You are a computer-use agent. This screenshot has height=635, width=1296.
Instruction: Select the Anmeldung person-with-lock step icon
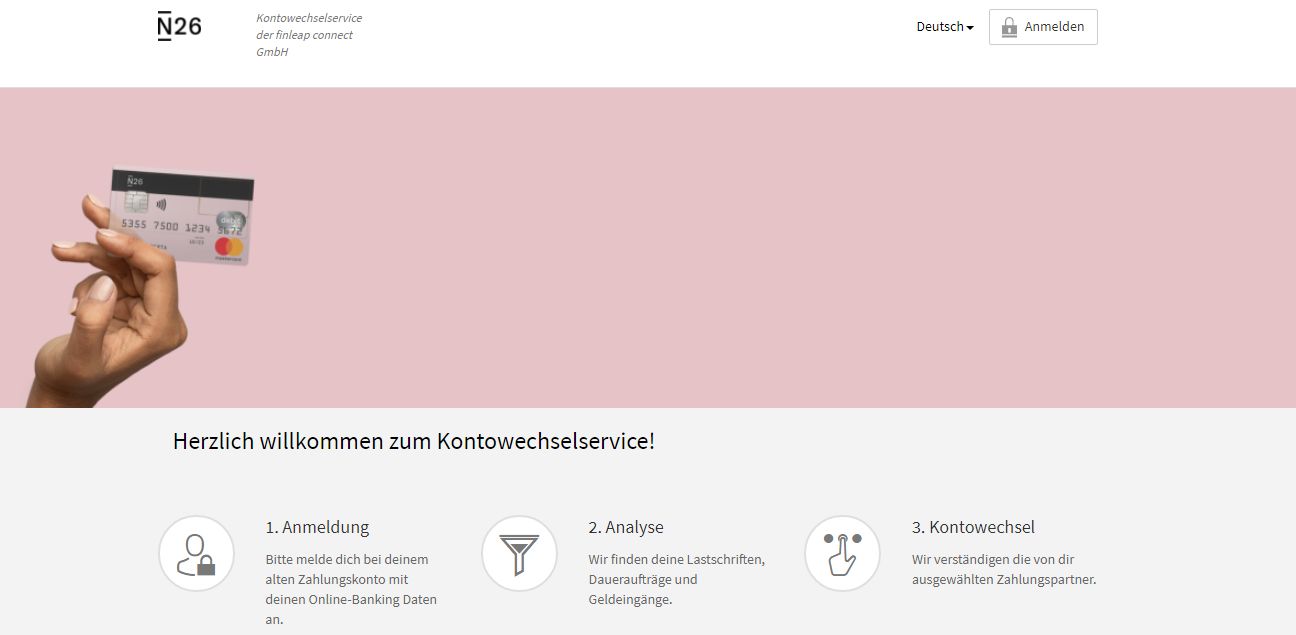coord(196,552)
